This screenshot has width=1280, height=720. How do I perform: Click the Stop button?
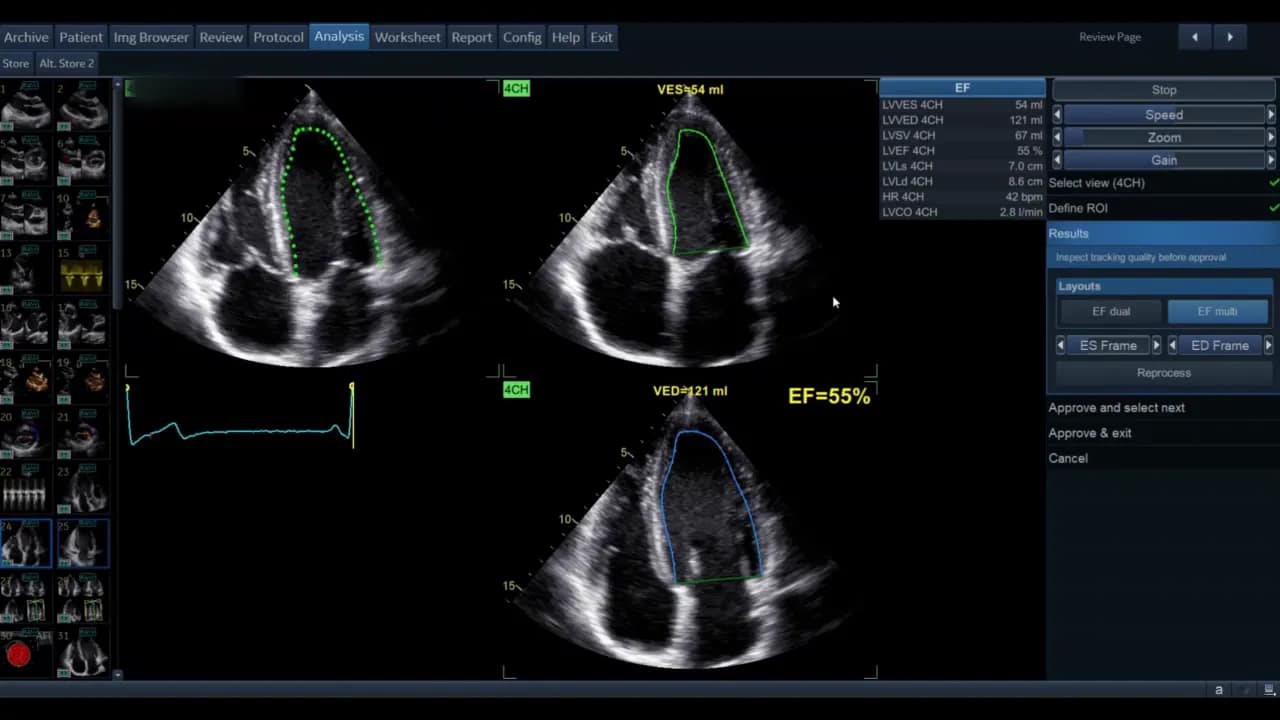tap(1163, 90)
